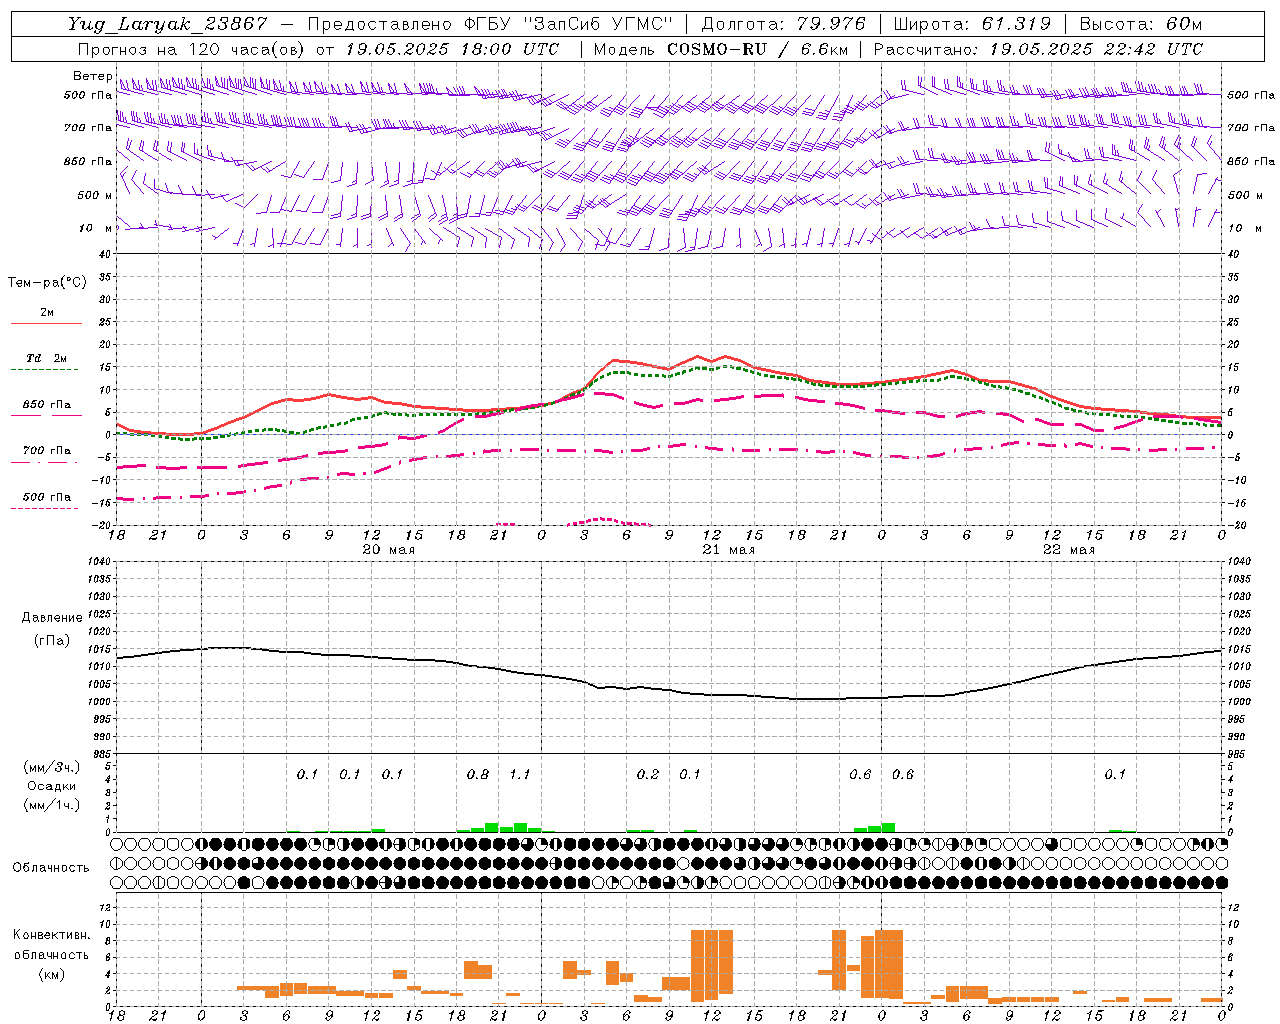Click the 20 мая date label

pos(388,550)
